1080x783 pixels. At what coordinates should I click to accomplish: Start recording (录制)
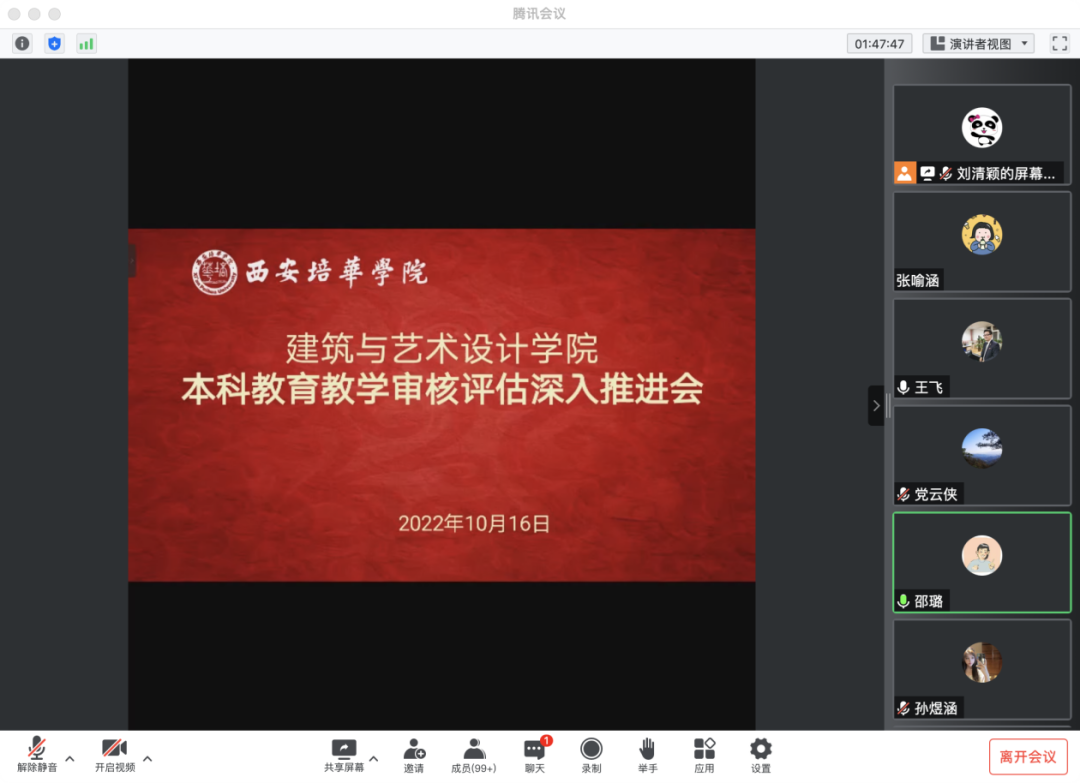pos(591,755)
